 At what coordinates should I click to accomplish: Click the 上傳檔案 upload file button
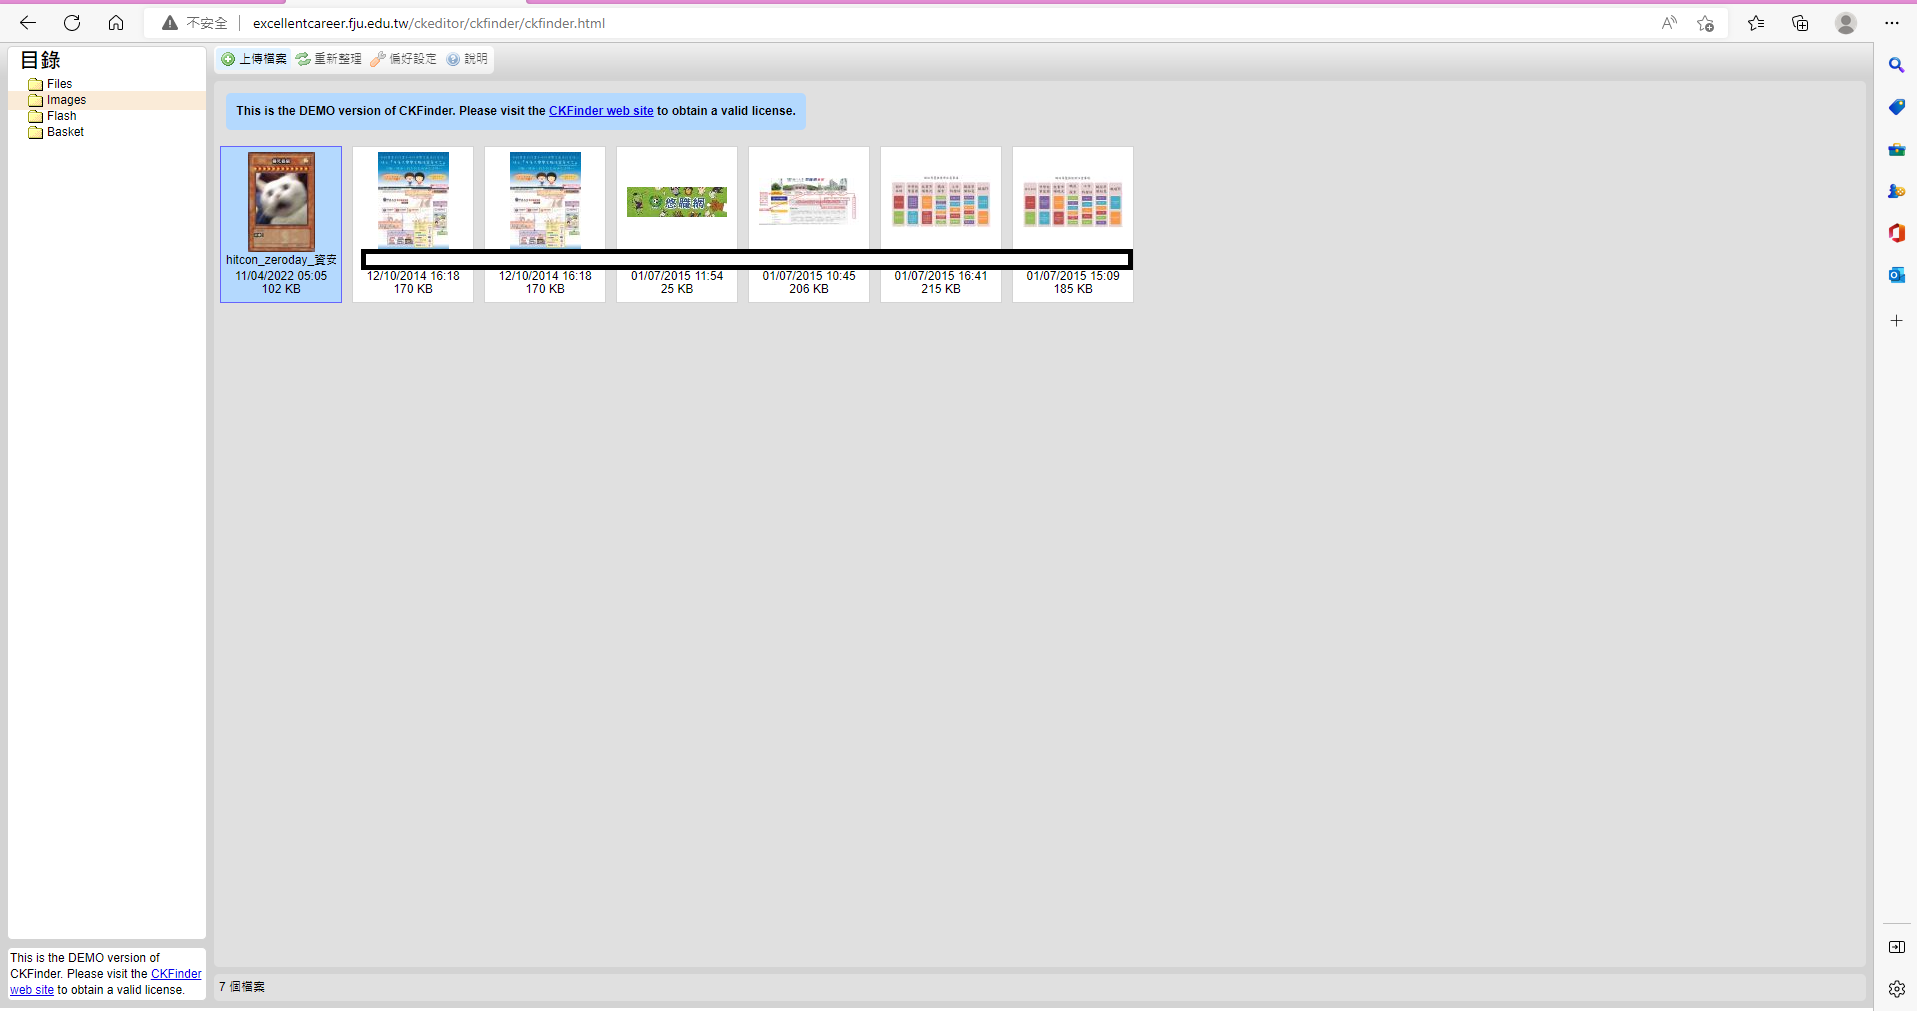coord(254,59)
